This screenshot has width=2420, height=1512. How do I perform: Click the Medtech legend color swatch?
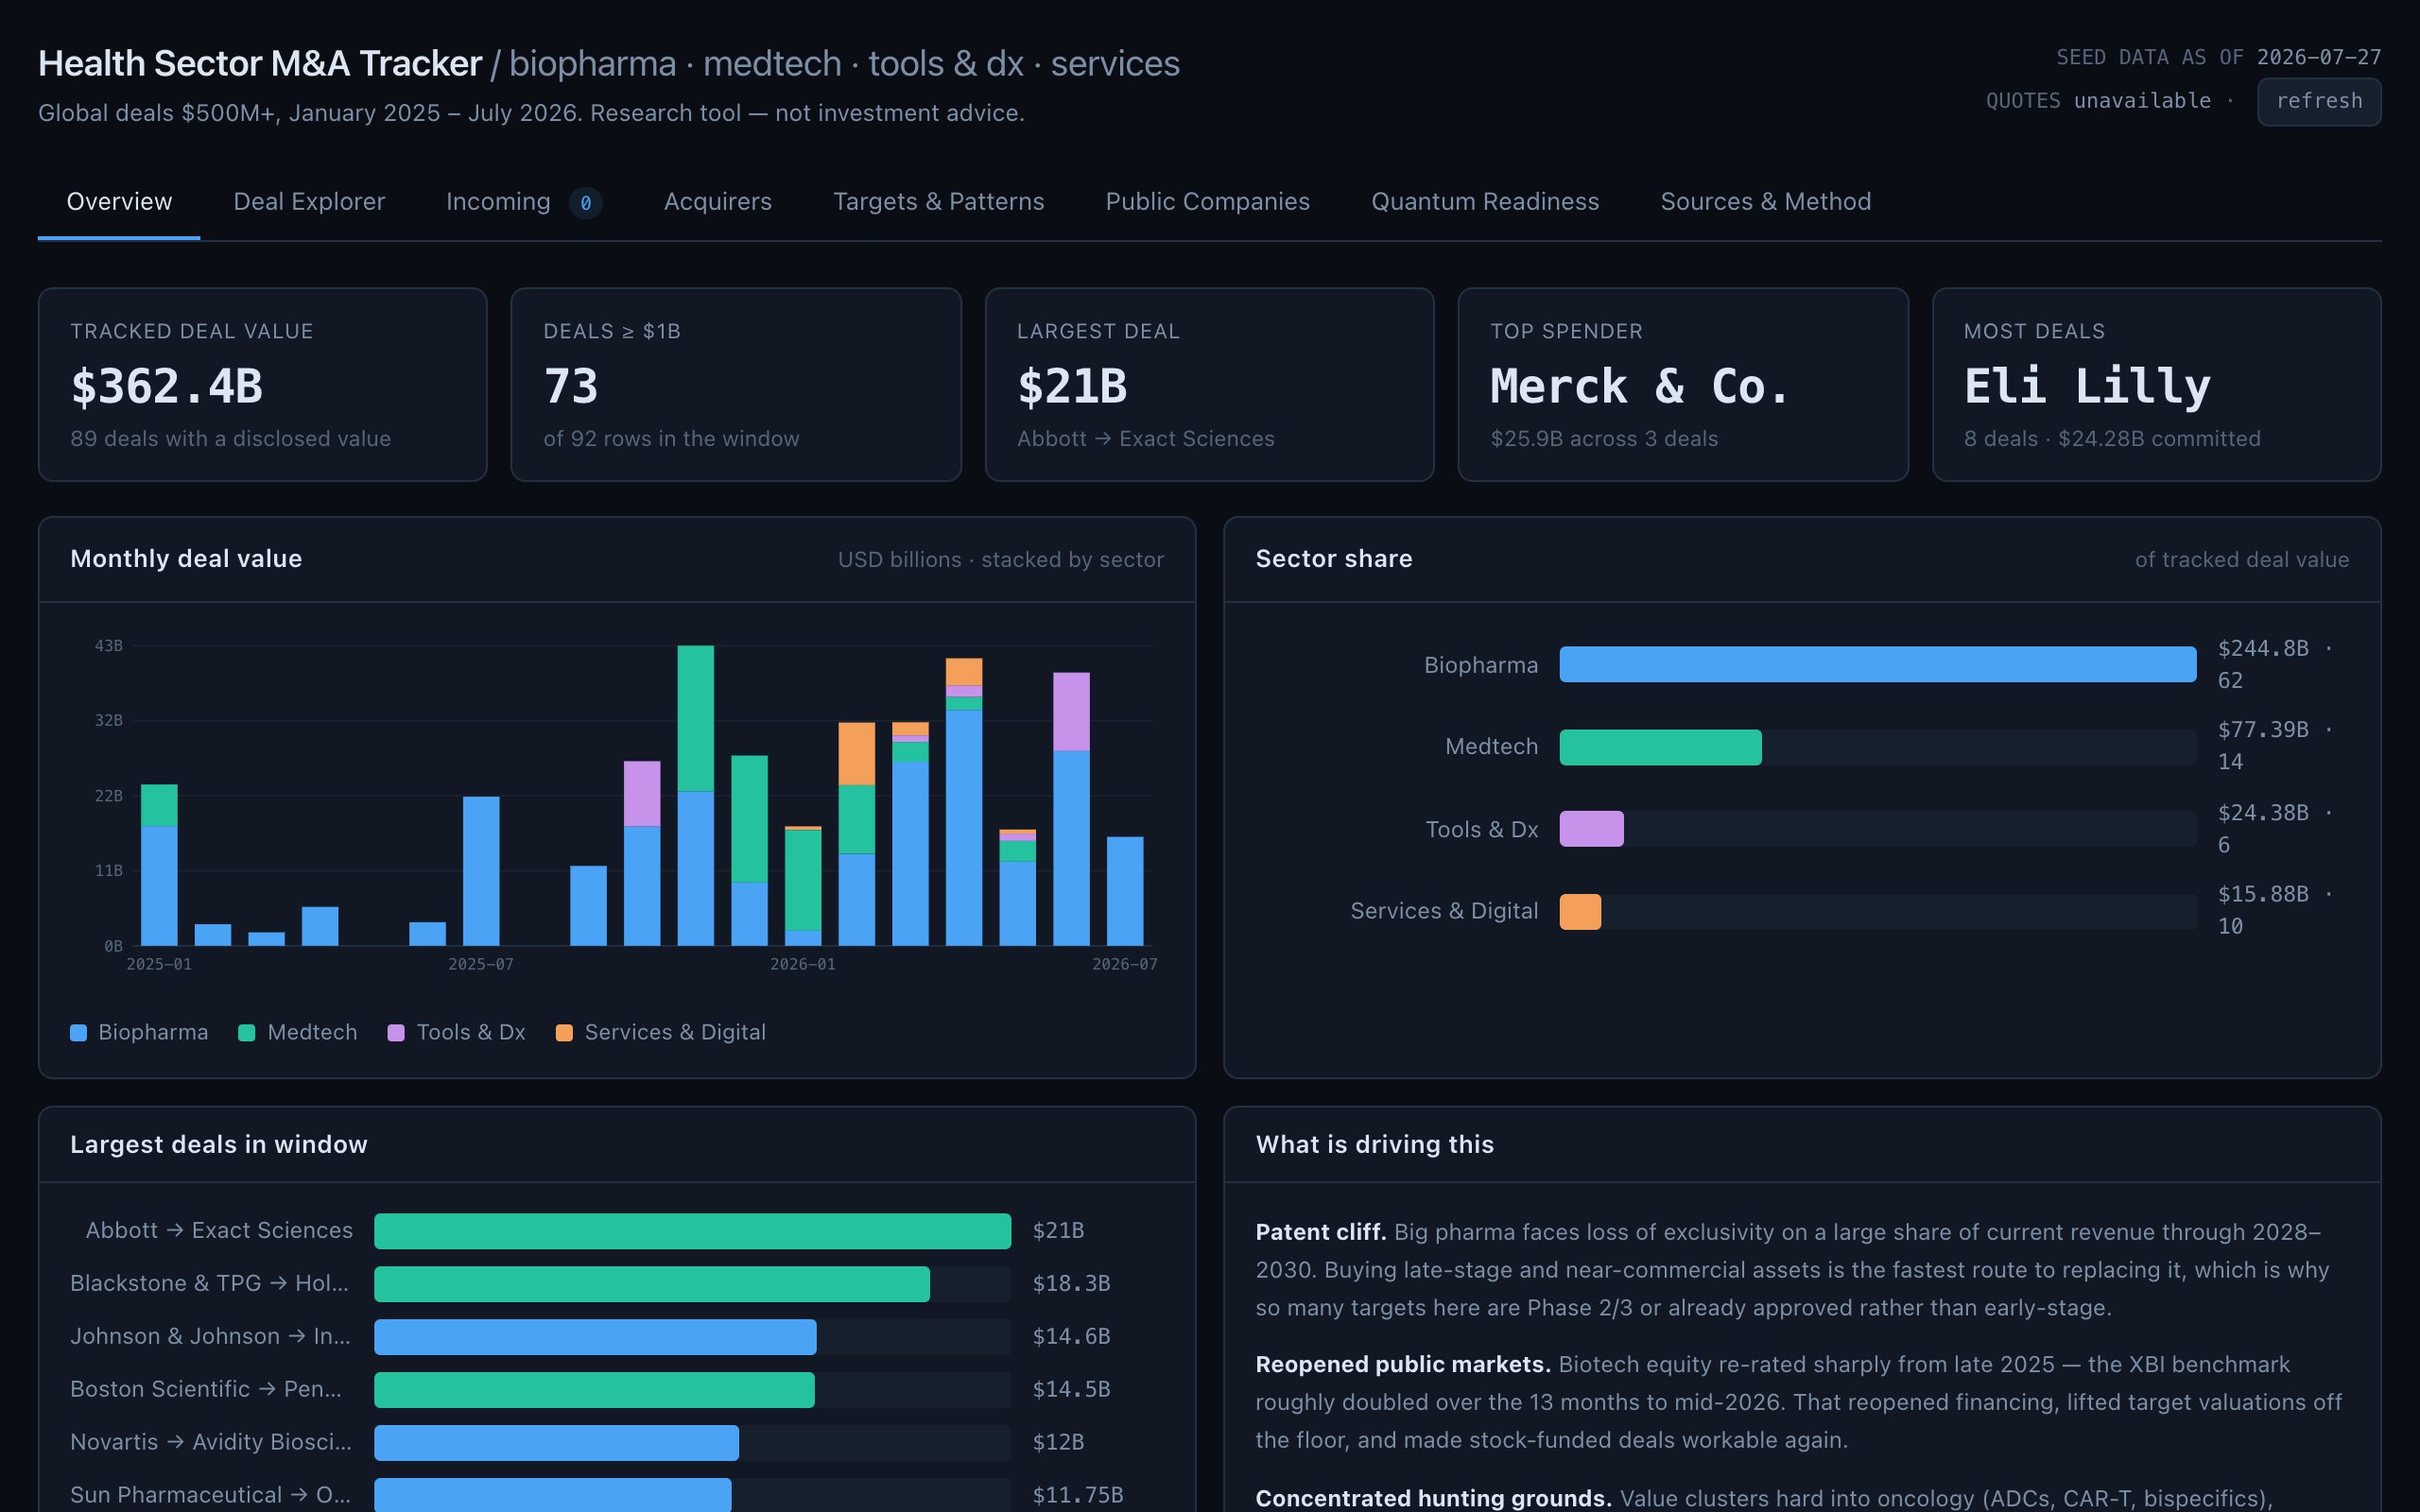247,1033
